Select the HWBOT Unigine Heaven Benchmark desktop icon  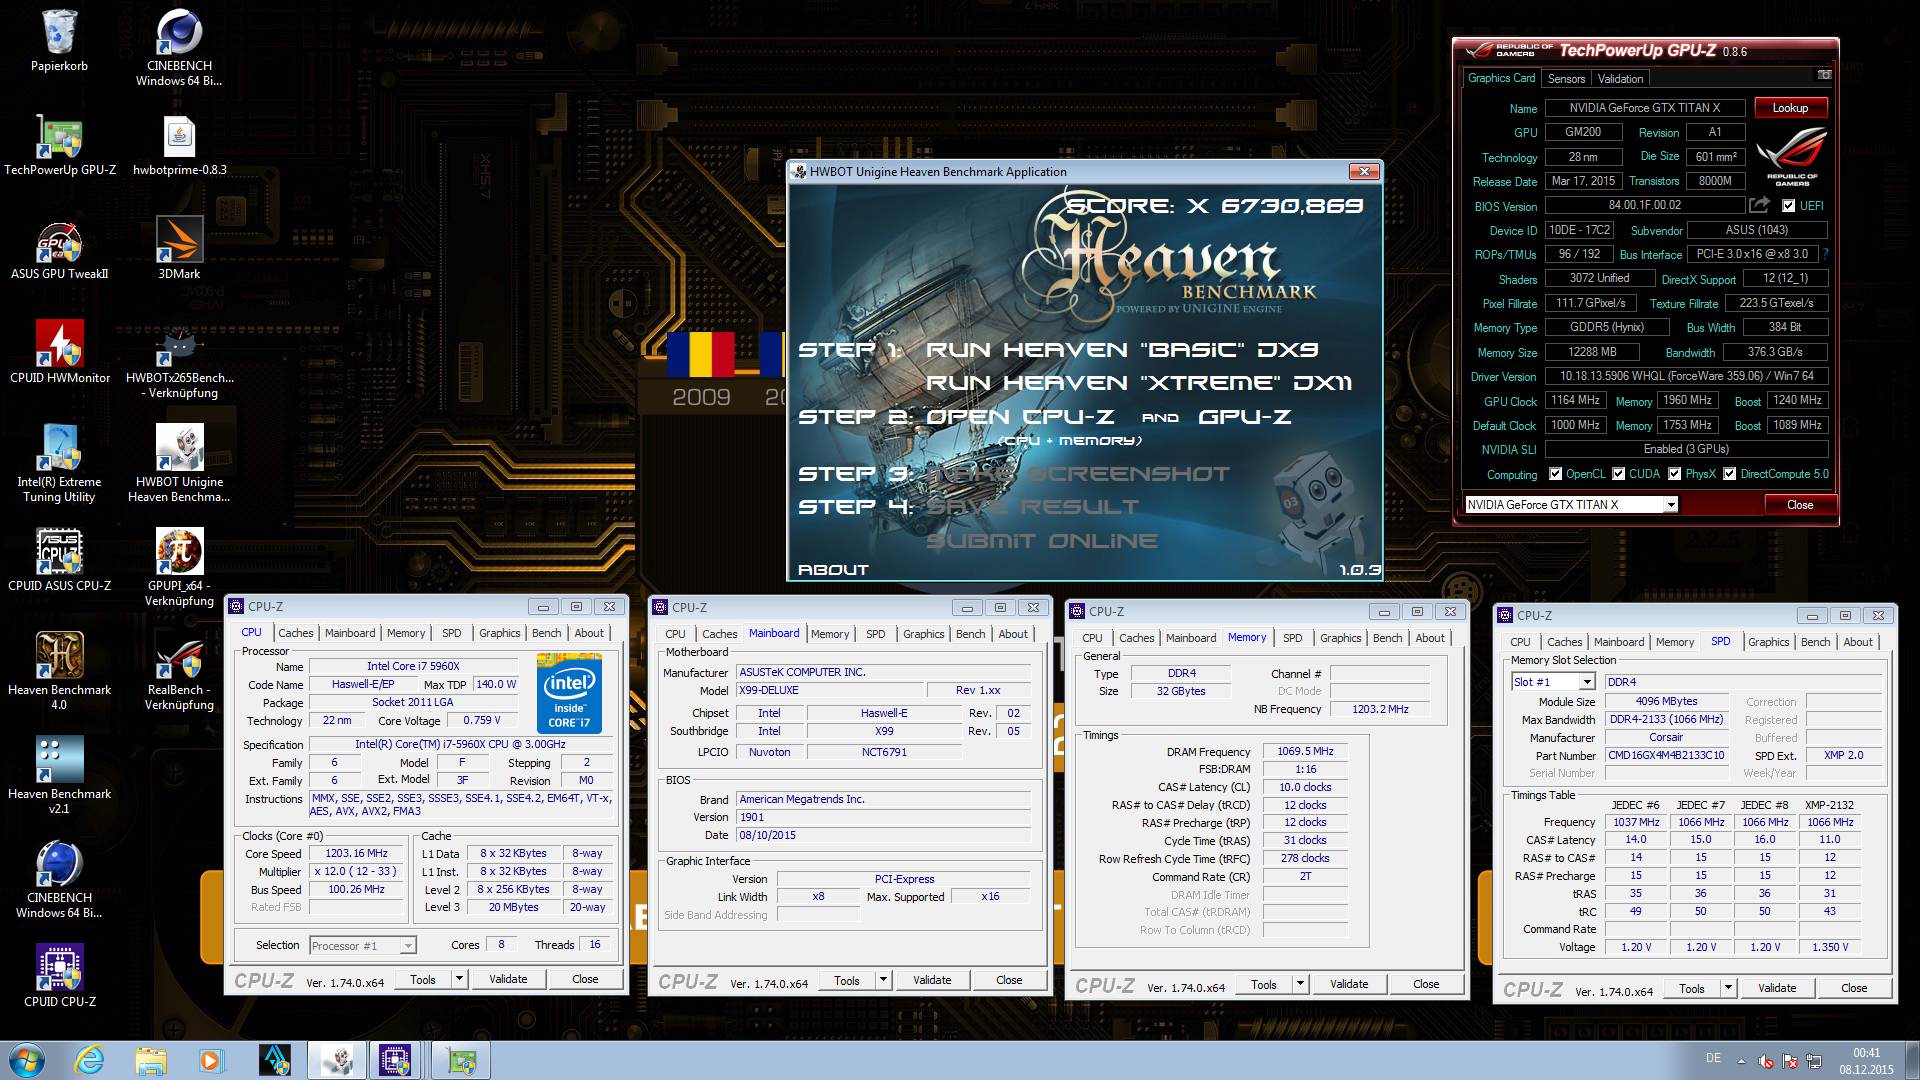(x=179, y=464)
